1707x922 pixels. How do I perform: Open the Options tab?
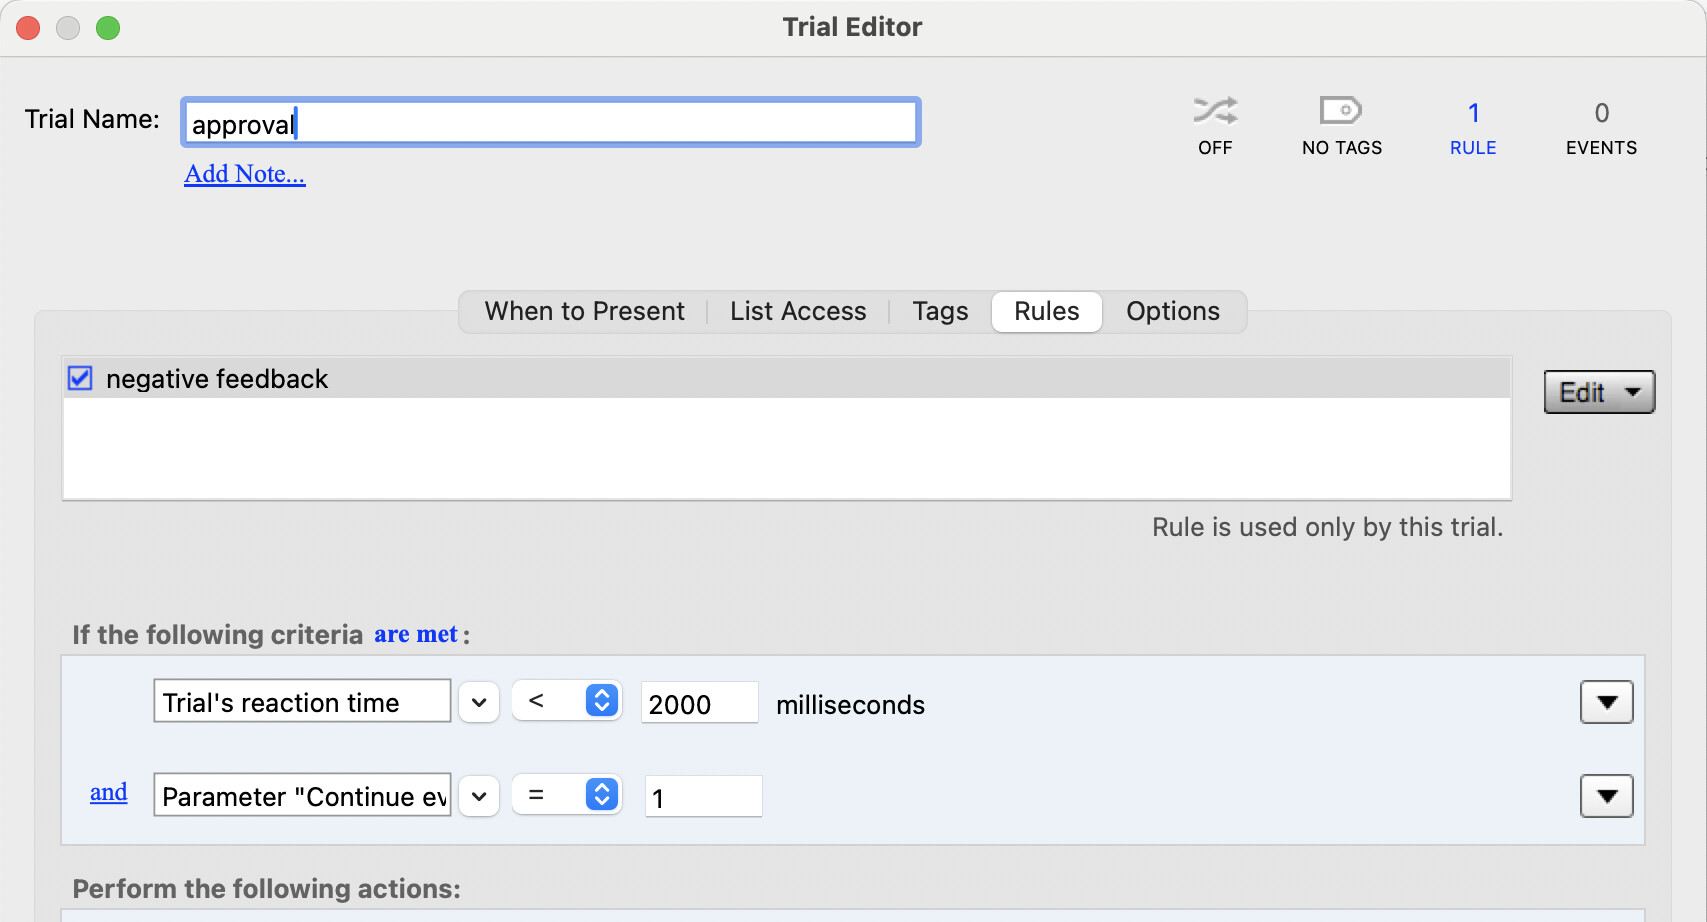click(1172, 312)
